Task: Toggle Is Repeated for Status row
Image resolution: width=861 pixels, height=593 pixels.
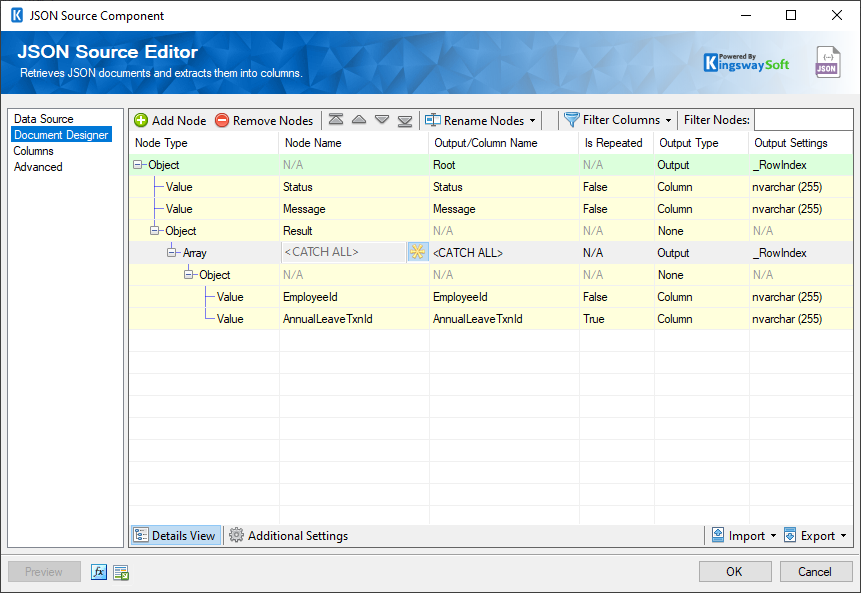Action: (596, 186)
